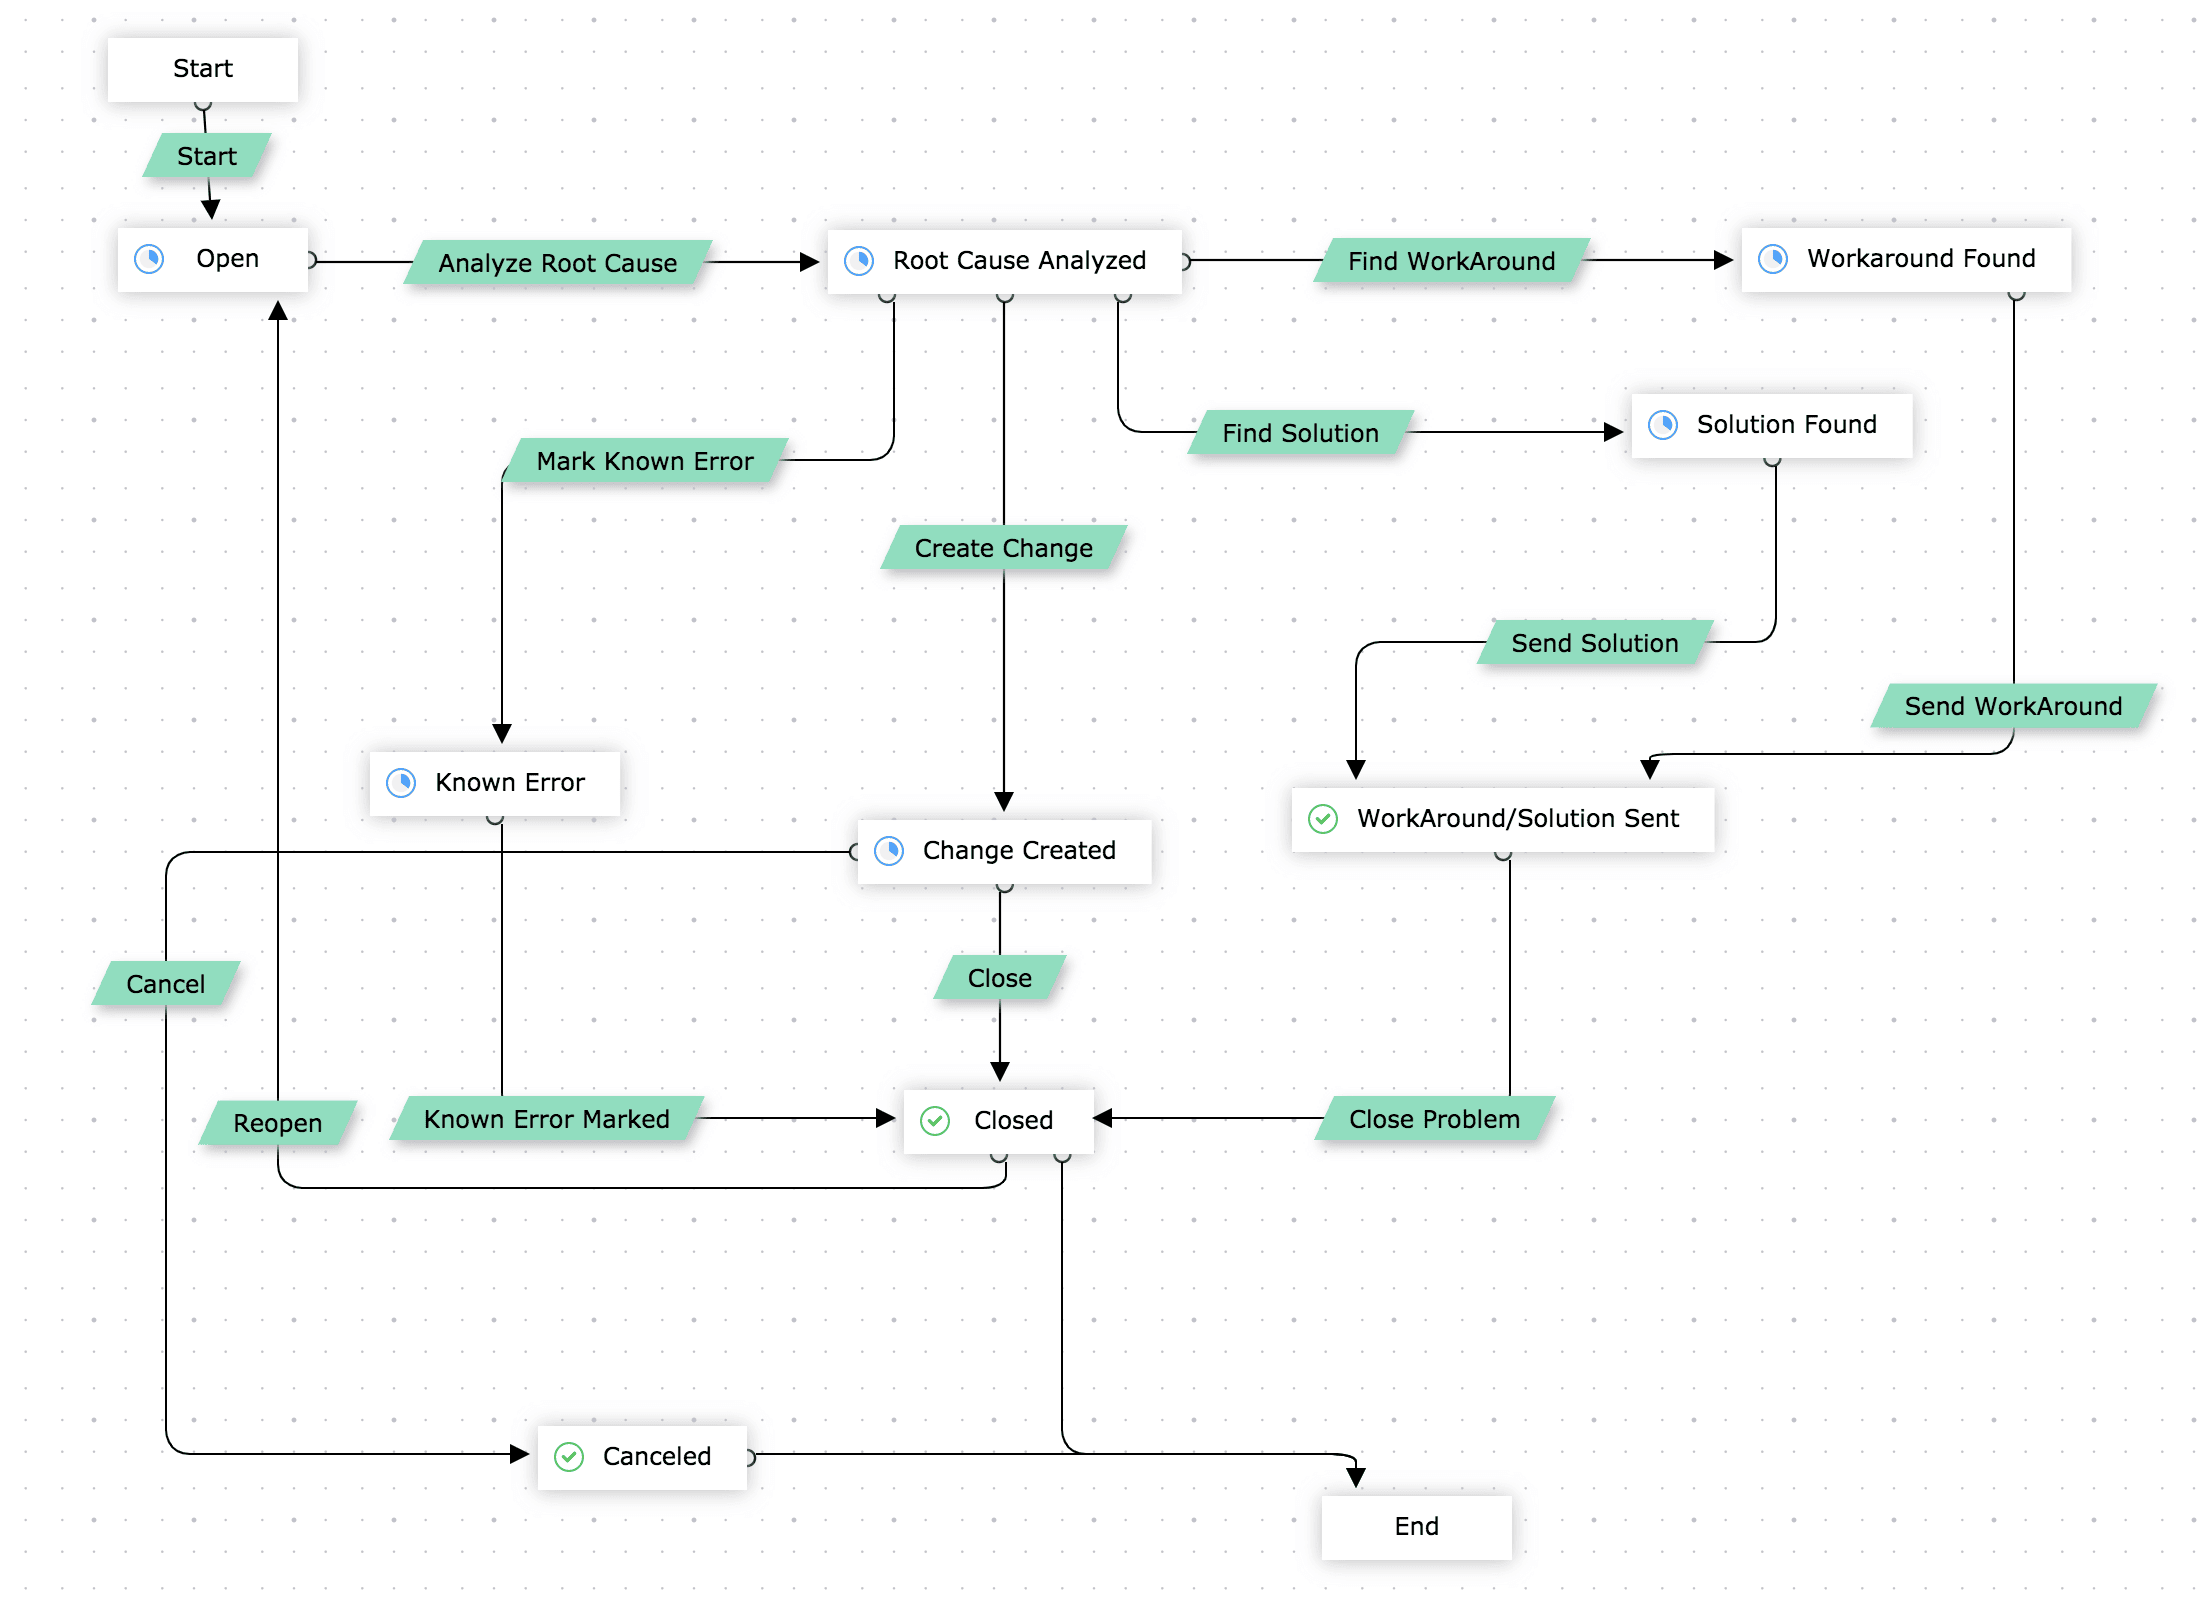Select the Reopen transition label
The width and height of the screenshot is (2208, 1614).
(278, 1123)
